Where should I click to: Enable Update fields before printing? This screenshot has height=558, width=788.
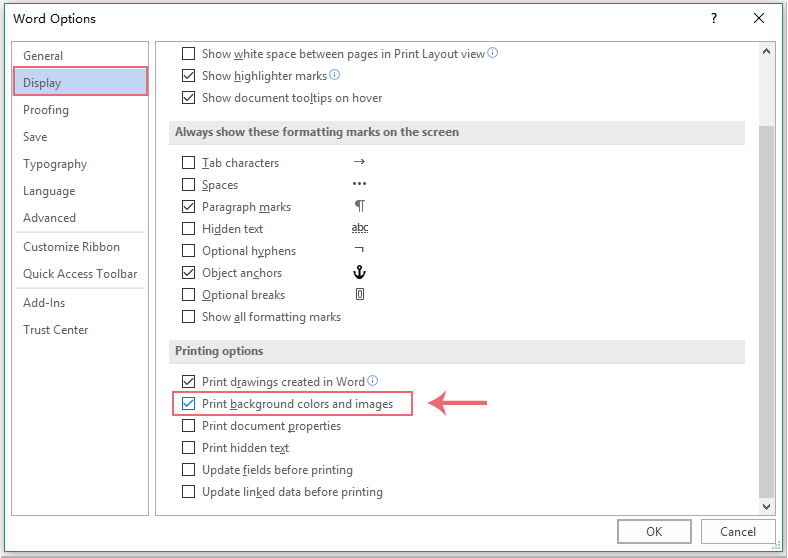(188, 470)
